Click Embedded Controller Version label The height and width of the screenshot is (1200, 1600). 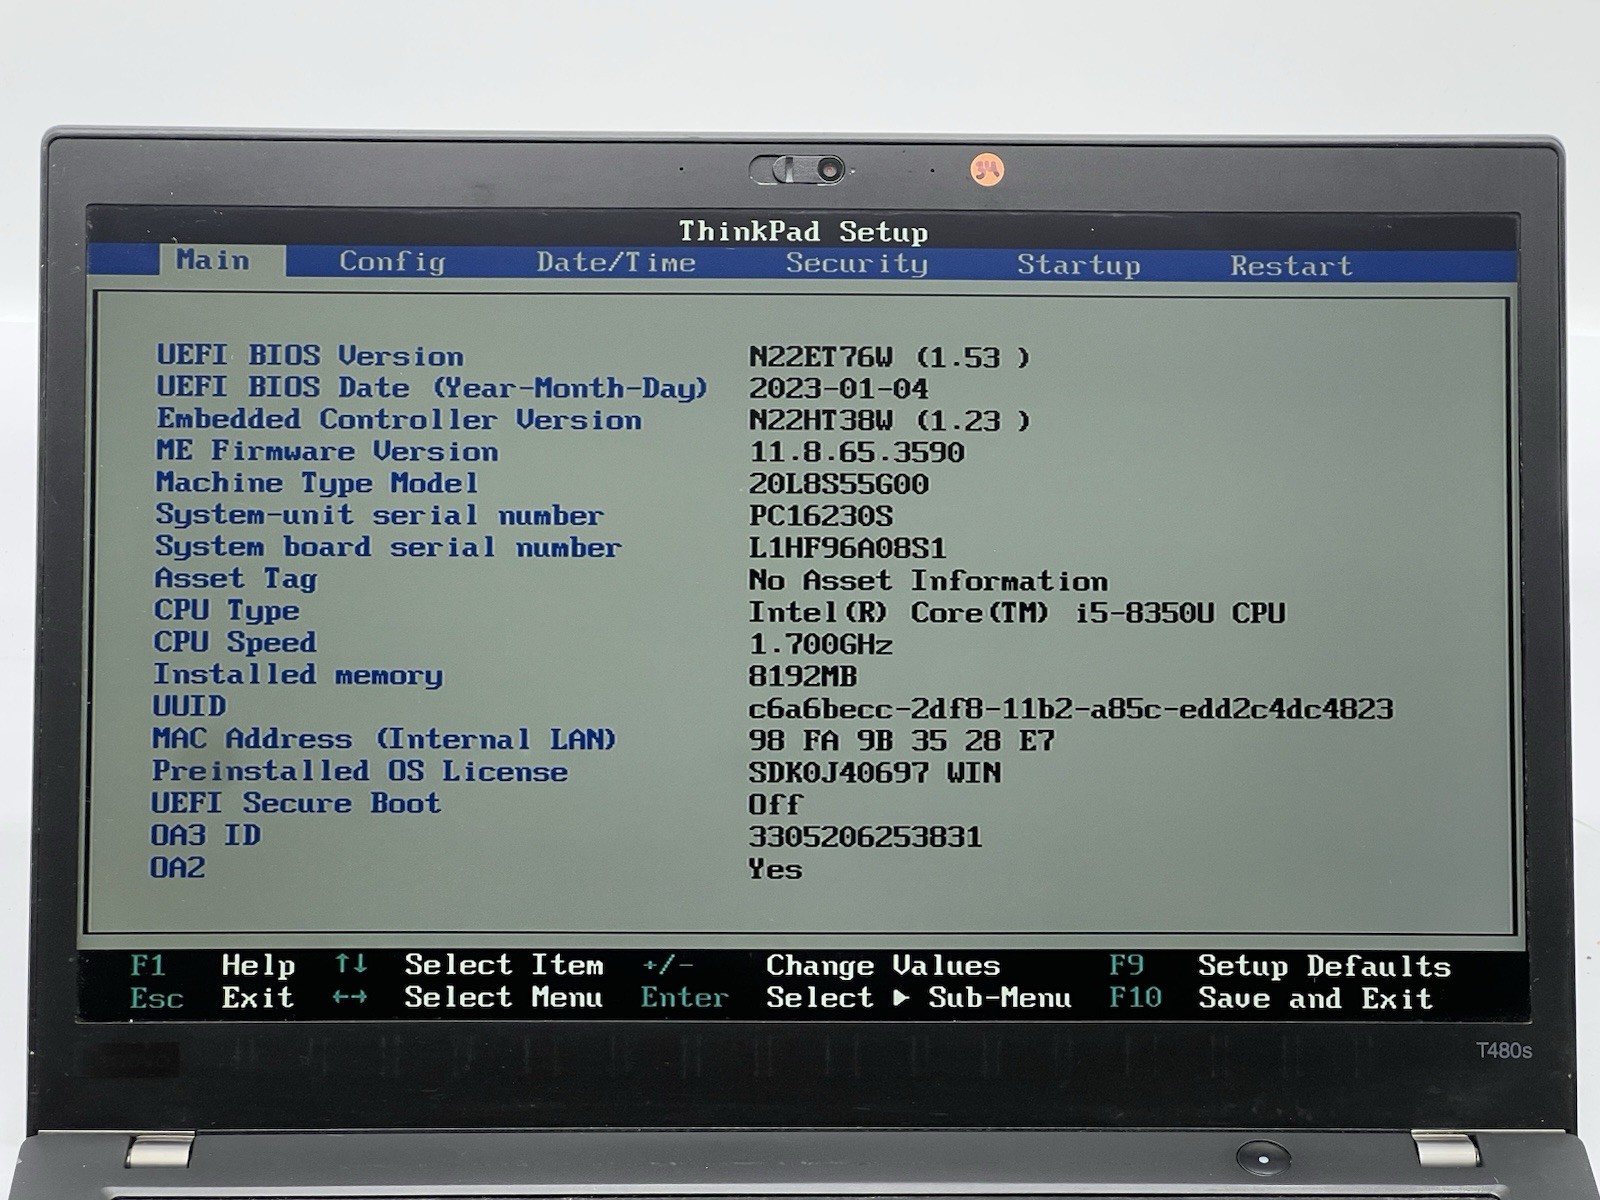click(x=399, y=419)
